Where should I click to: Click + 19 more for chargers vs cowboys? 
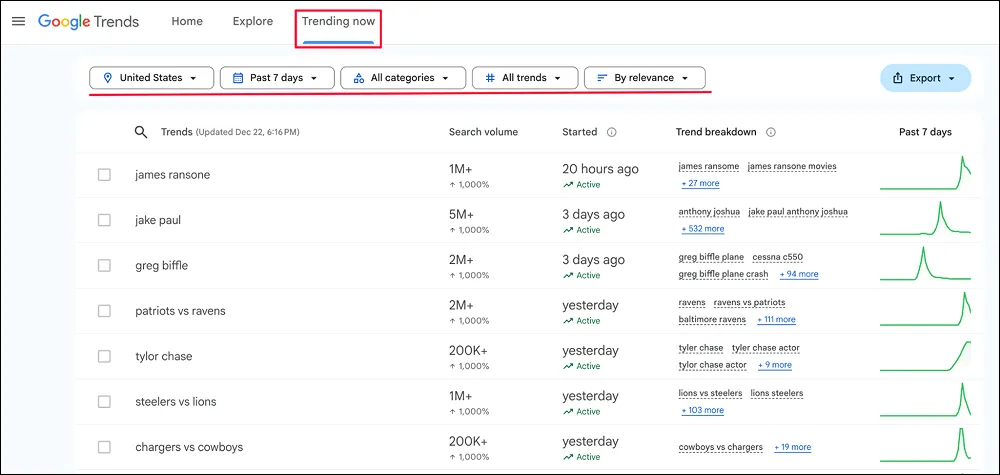click(793, 448)
